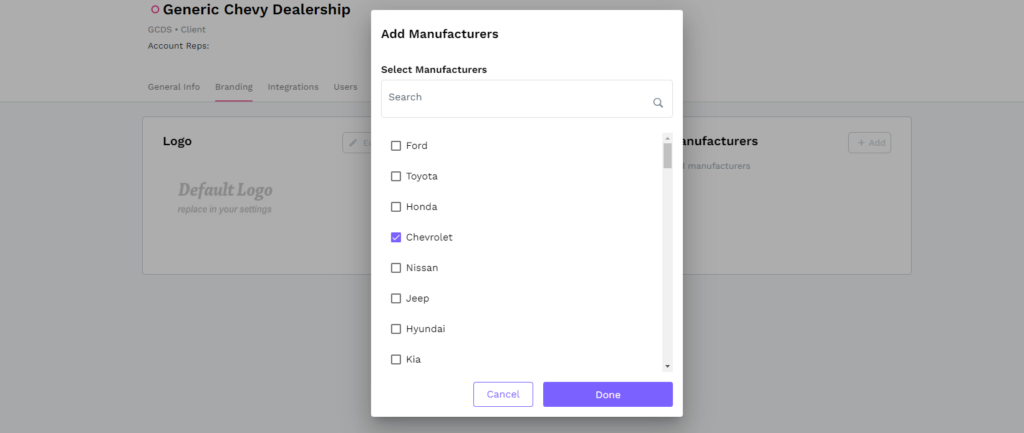Toggle the Kia checkbox
Screen dimensions: 1024x433
pyautogui.click(x=396, y=359)
